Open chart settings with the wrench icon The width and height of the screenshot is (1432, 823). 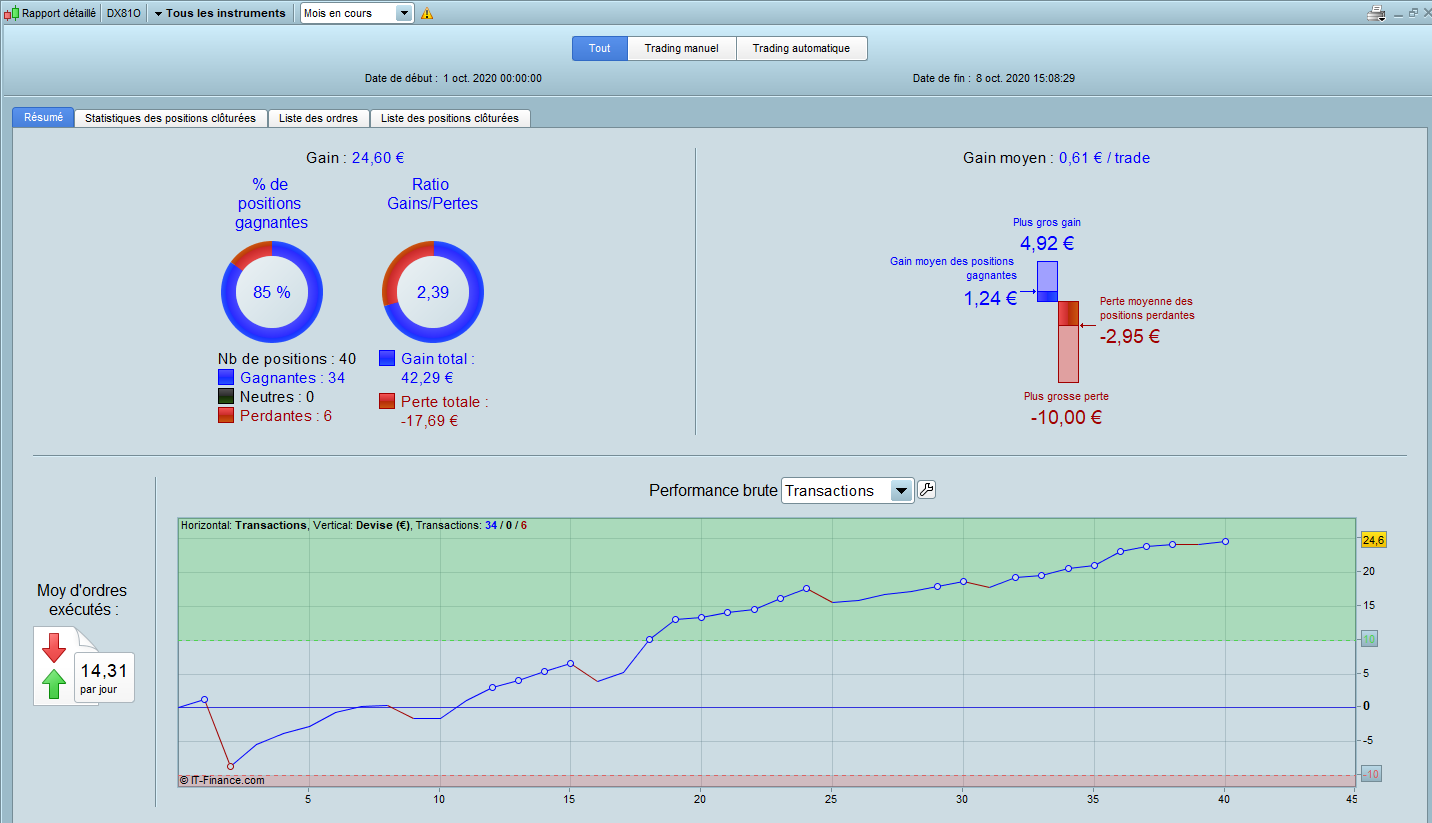pos(927,490)
